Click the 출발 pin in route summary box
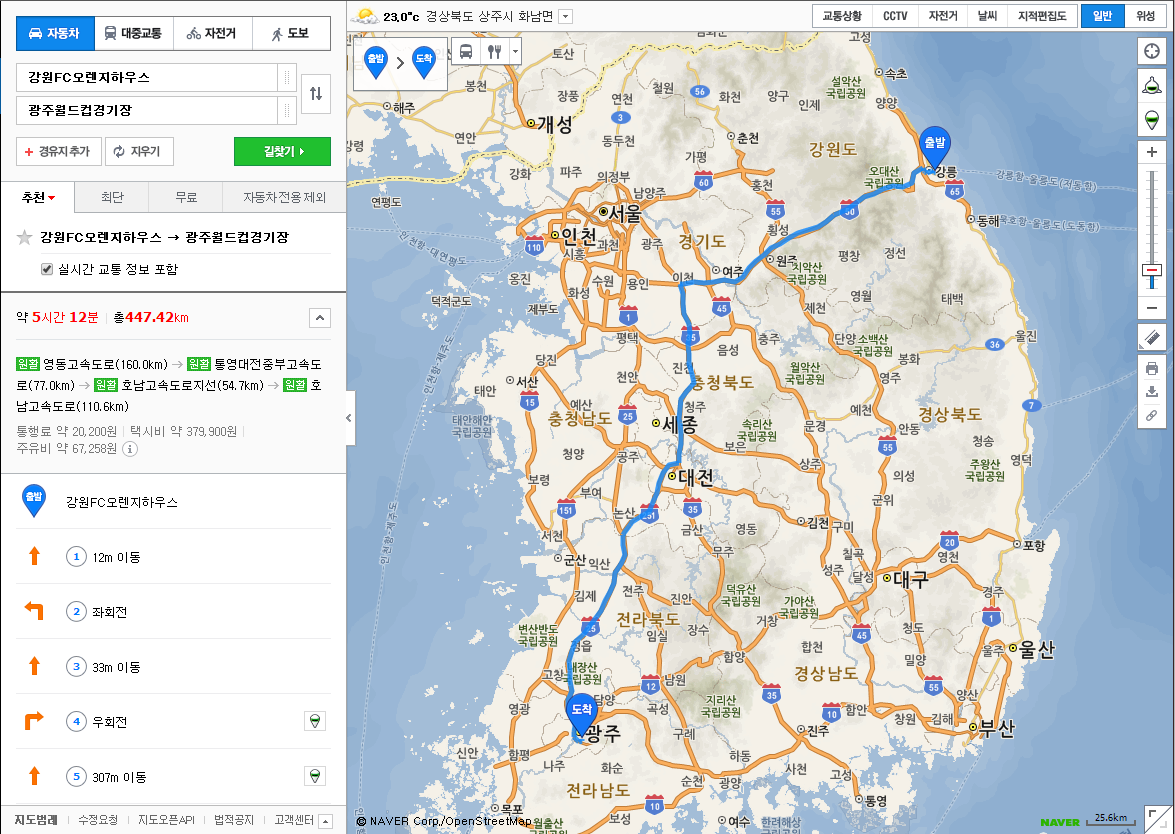The height and width of the screenshot is (834, 1175). 375,62
